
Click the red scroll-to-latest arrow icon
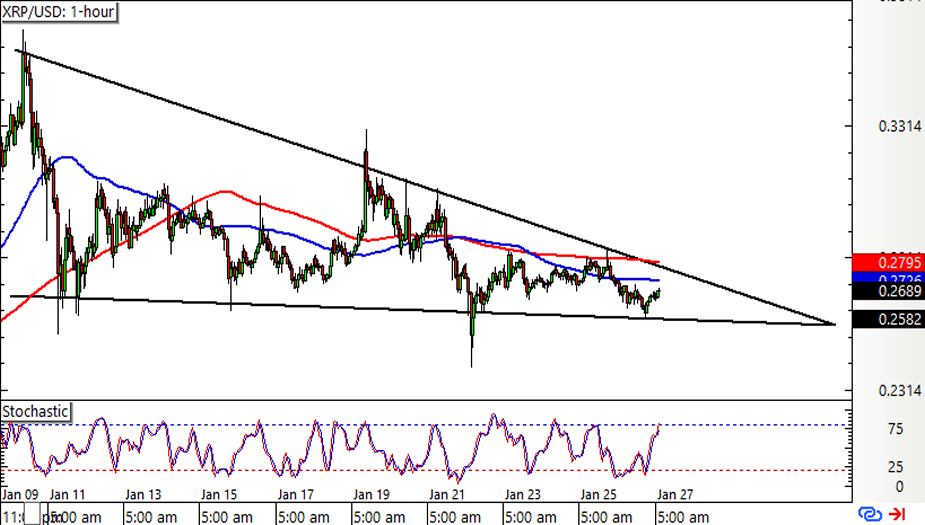pyautogui.click(x=898, y=514)
